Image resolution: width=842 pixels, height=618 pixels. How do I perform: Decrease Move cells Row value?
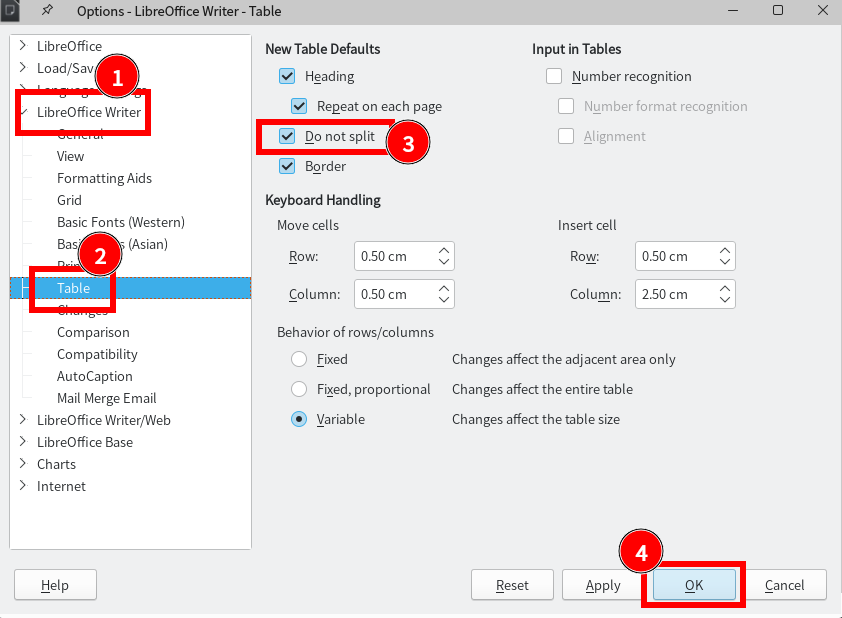coord(444,261)
